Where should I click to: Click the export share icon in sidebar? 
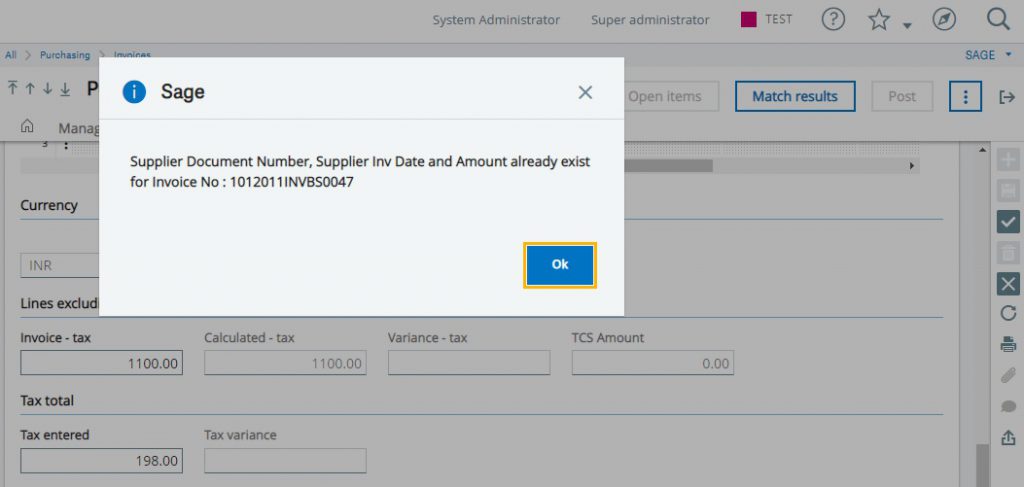(x=1008, y=437)
